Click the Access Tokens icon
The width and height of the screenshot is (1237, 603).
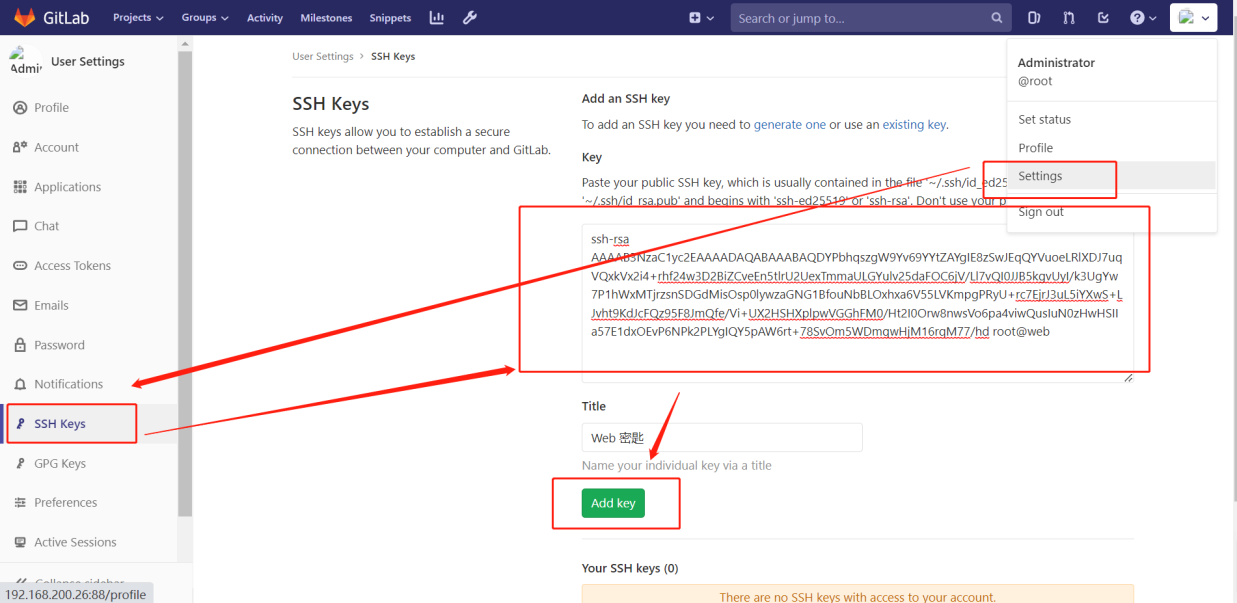click(x=20, y=266)
